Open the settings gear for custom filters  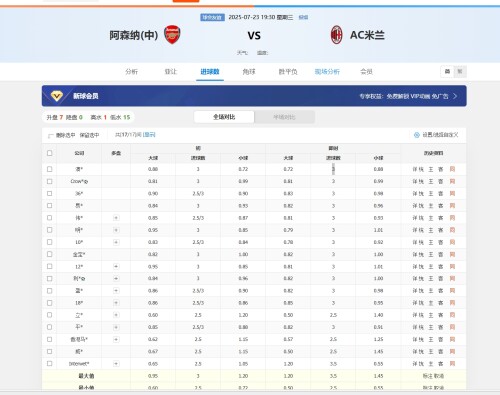417,135
